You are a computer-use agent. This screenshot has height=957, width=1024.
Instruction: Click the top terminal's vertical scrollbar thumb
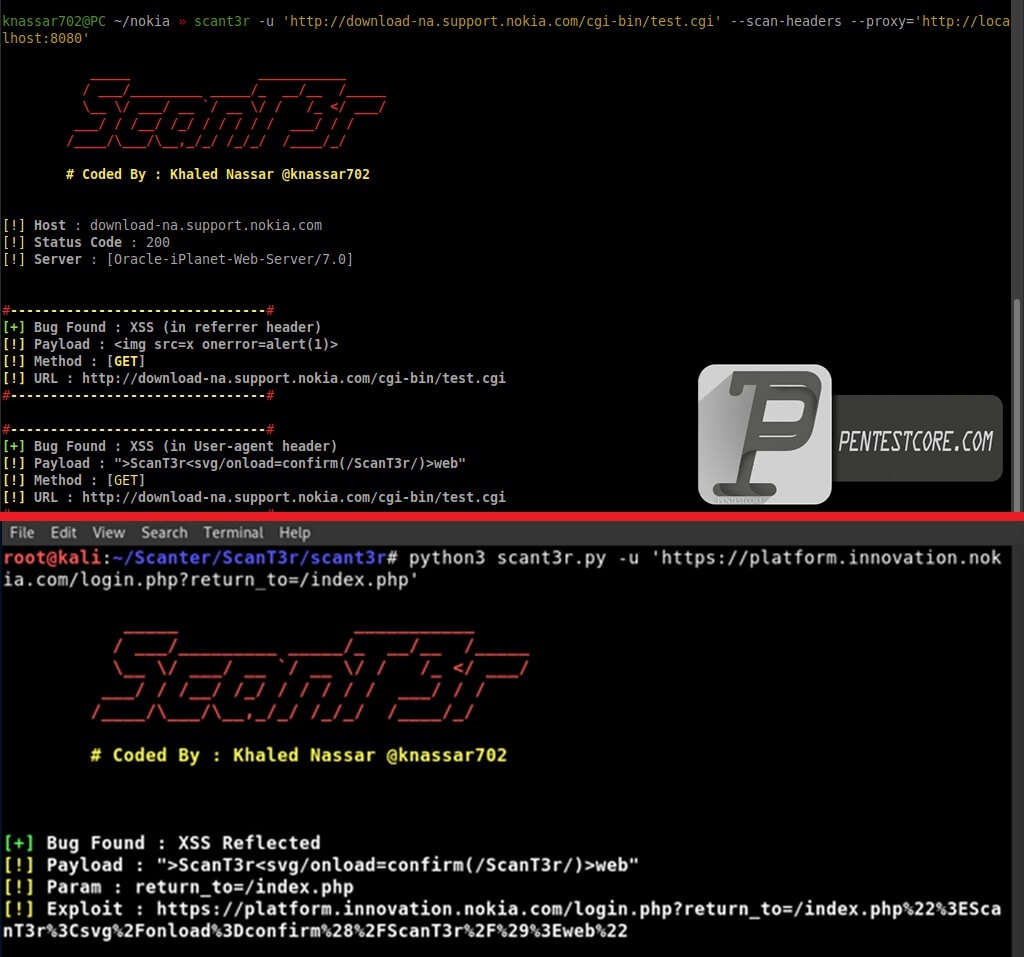click(1017, 405)
